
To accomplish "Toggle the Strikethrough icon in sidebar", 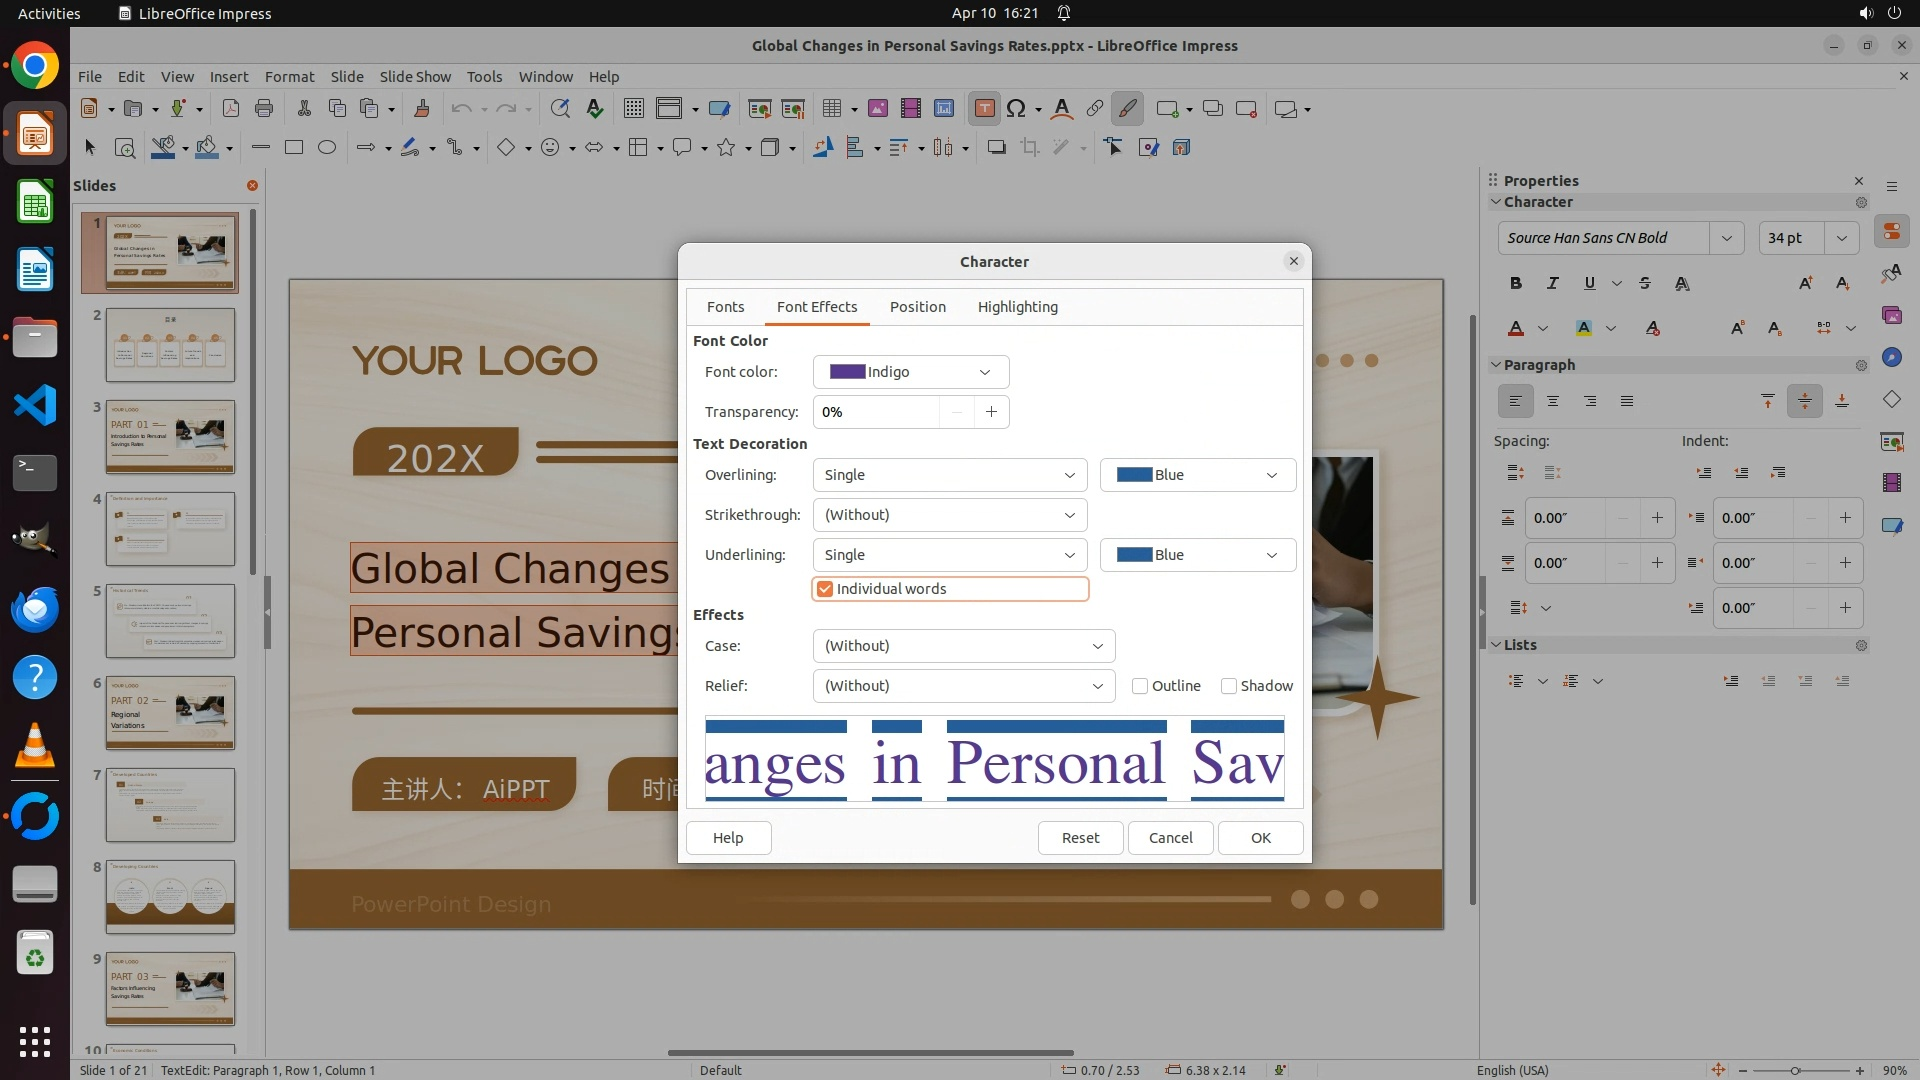I will tap(1645, 283).
